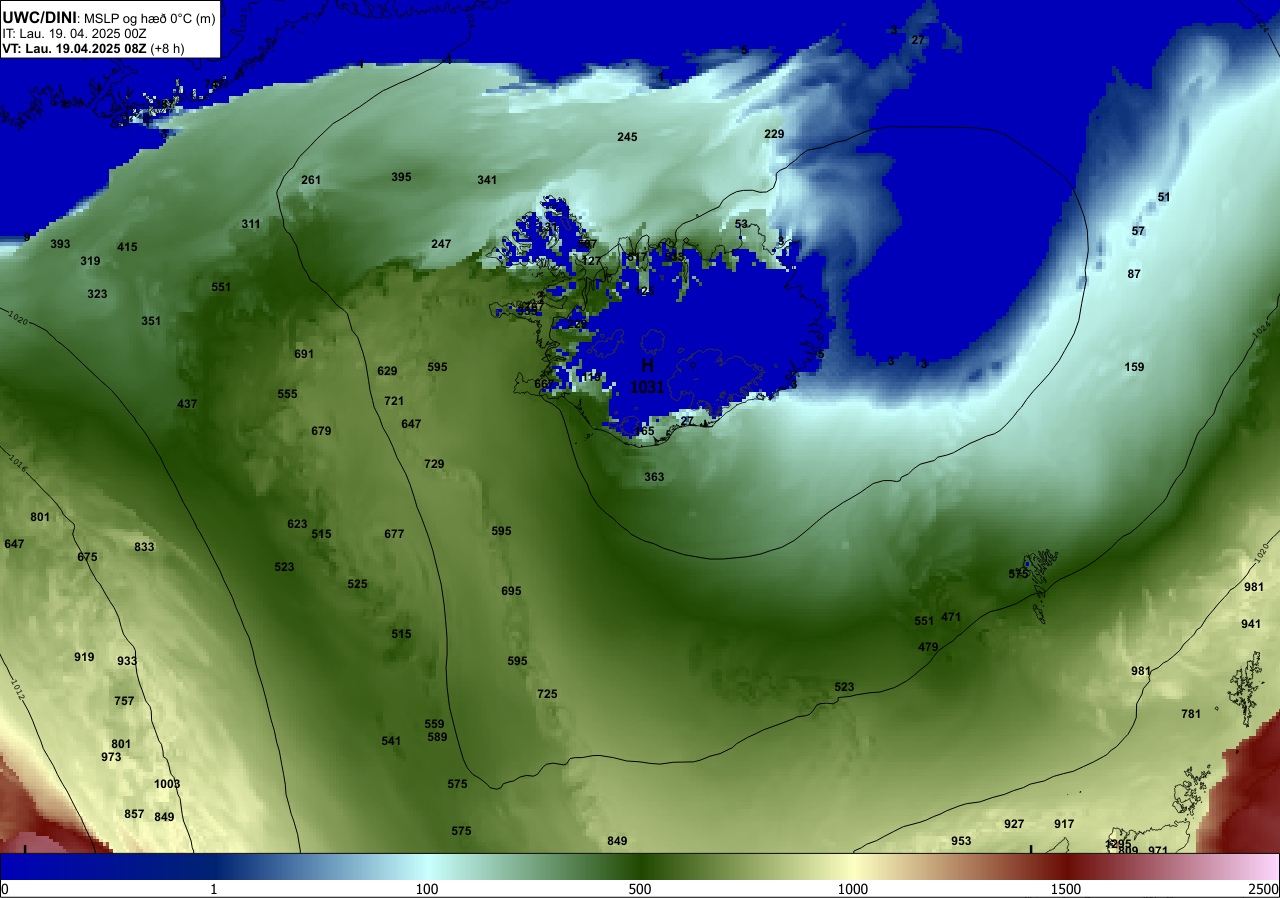Click the 559 height value
Viewport: 1280px width, 898px height.
(434, 724)
